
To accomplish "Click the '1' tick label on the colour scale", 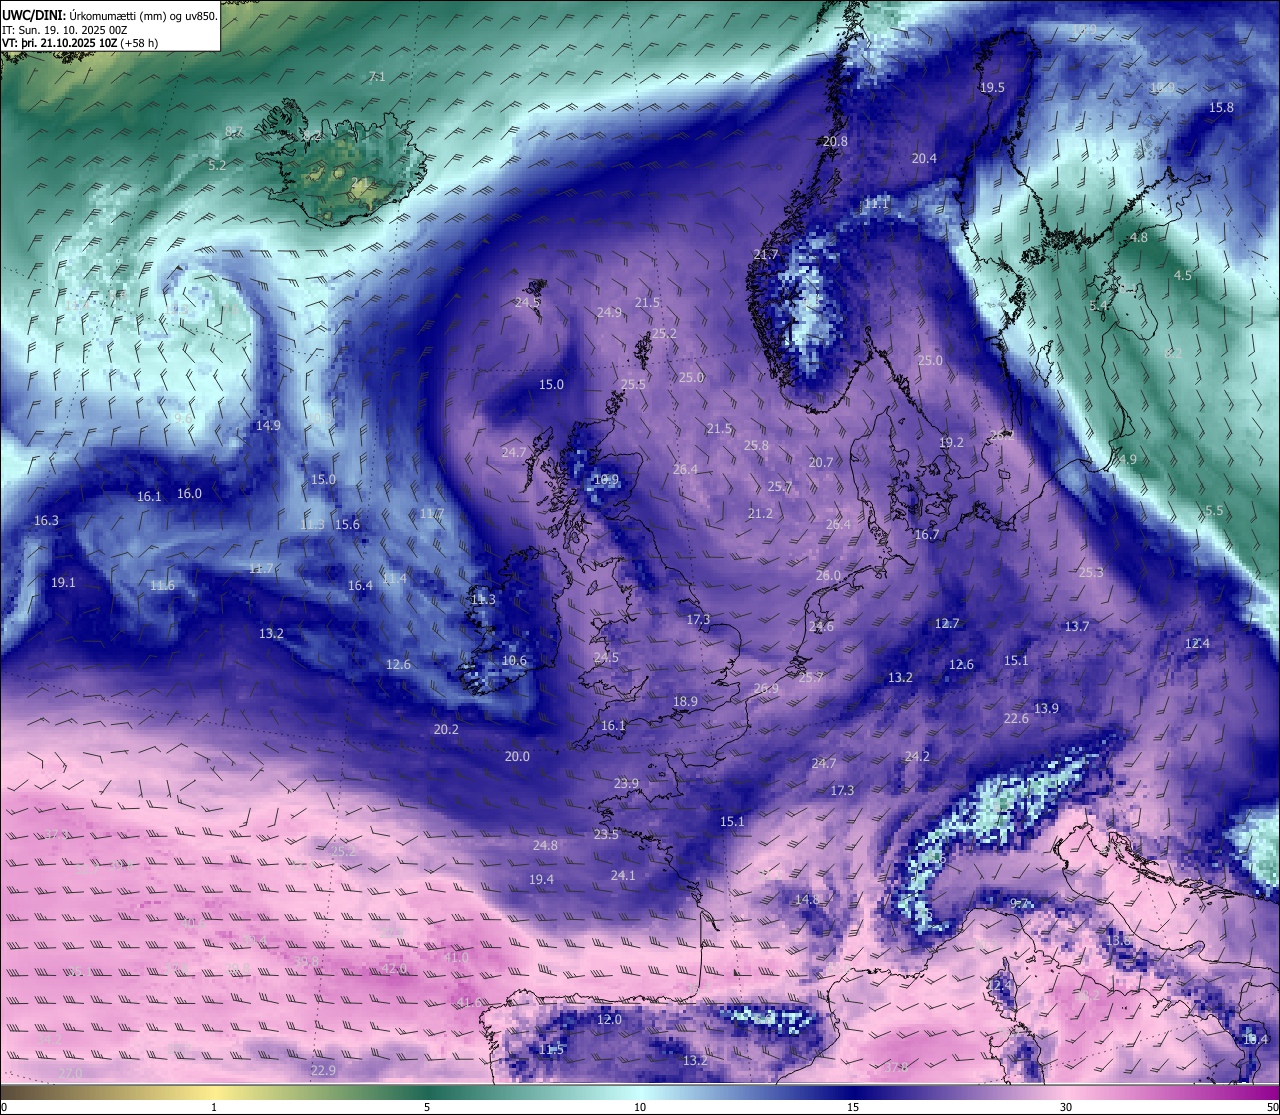I will coord(214,1107).
